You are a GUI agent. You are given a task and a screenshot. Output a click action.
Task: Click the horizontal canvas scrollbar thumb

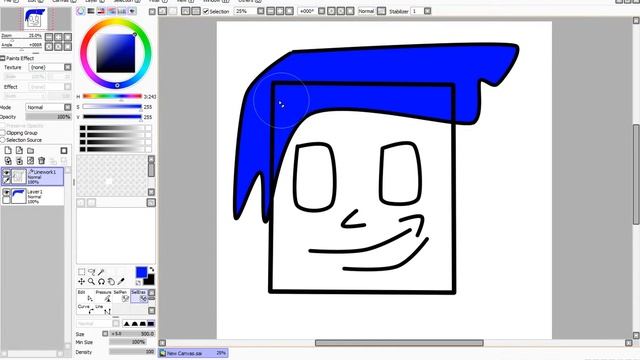399,343
